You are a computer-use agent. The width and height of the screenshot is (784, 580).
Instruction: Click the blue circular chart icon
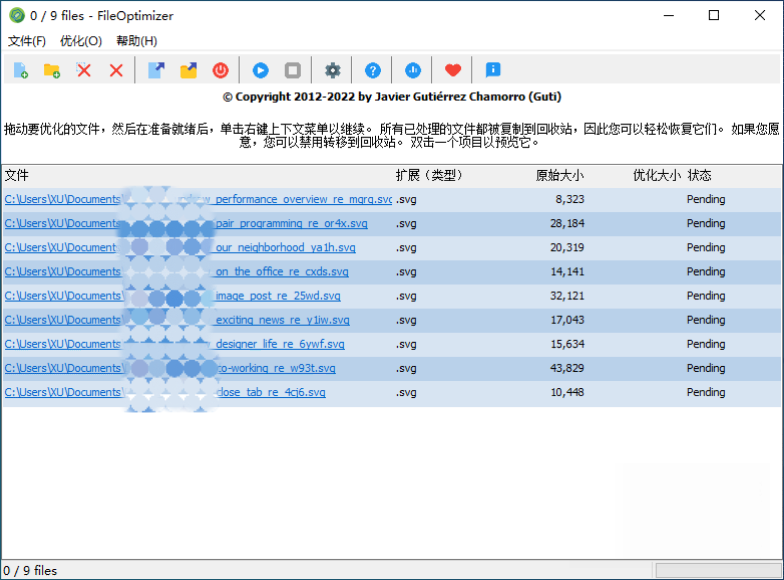pyautogui.click(x=413, y=70)
